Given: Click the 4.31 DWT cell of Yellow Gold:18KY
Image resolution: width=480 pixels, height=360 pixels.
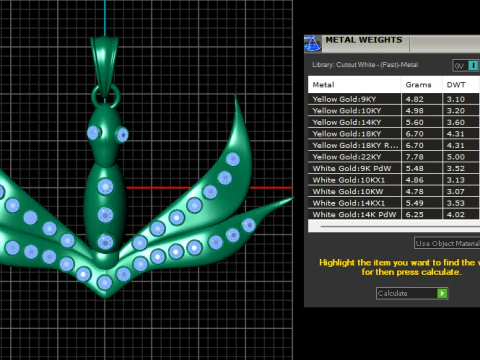Looking at the screenshot, I should point(461,134).
